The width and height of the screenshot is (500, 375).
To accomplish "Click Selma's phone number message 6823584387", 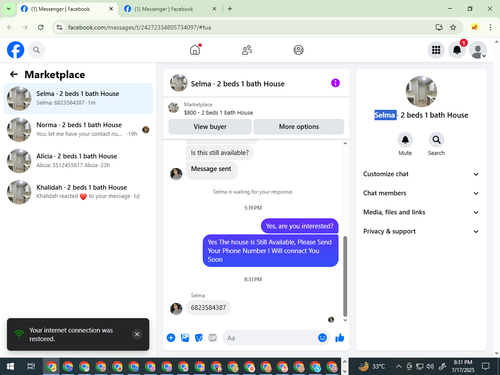I will (x=208, y=307).
